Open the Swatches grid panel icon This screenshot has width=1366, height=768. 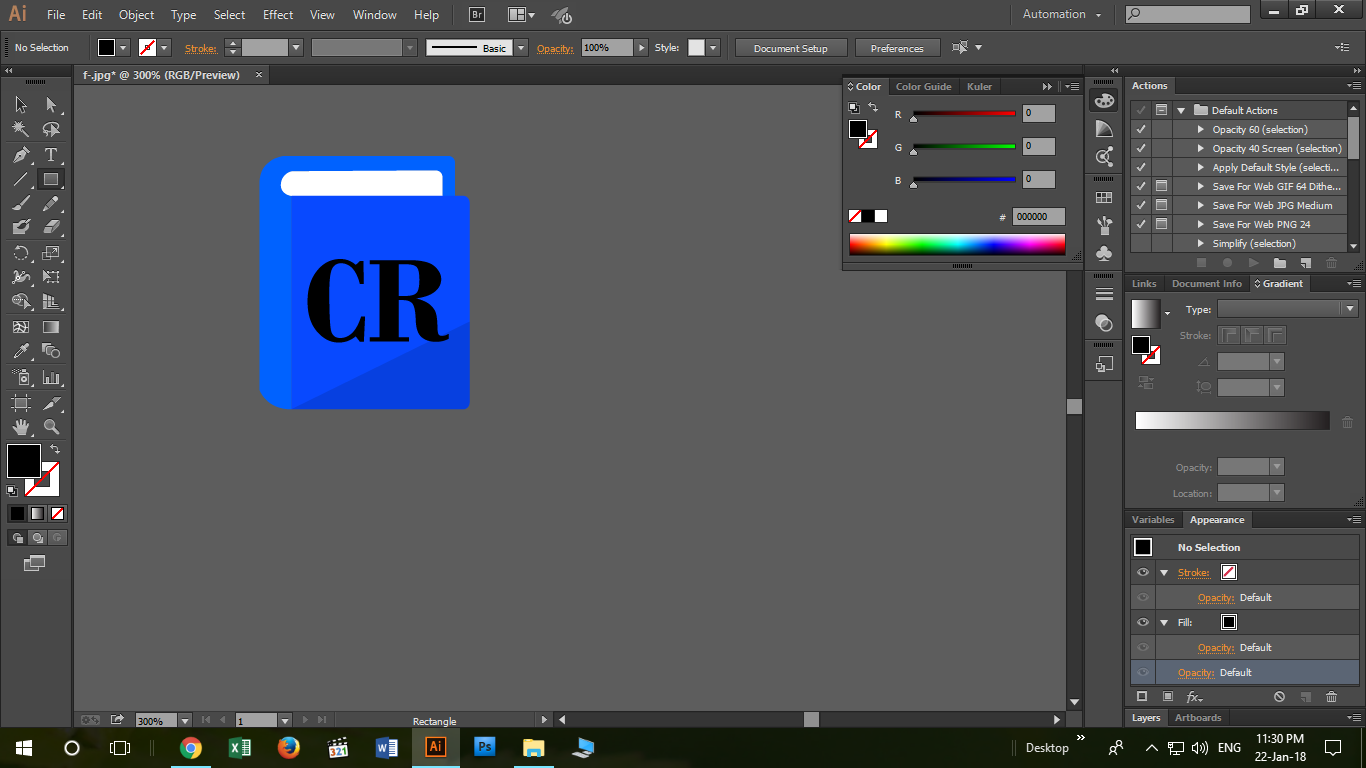pyautogui.click(x=1104, y=198)
